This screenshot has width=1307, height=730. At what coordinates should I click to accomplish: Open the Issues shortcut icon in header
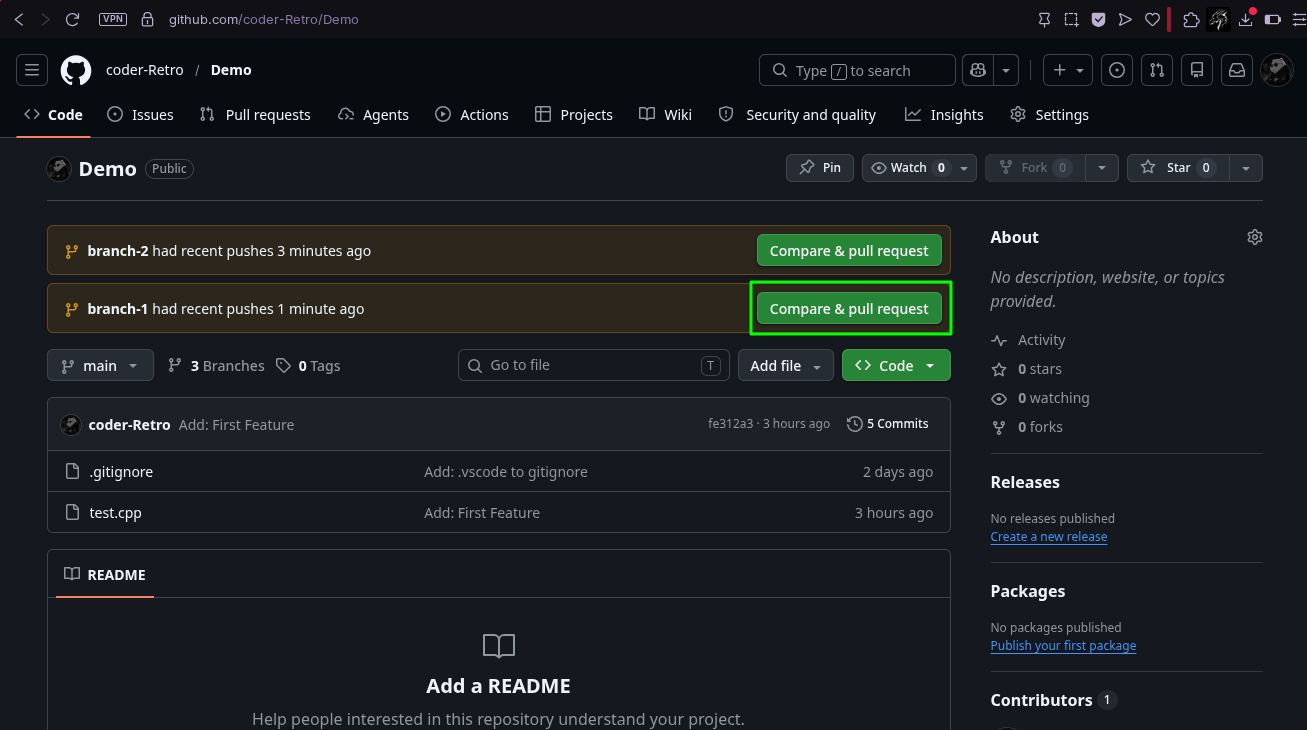[1118, 70]
